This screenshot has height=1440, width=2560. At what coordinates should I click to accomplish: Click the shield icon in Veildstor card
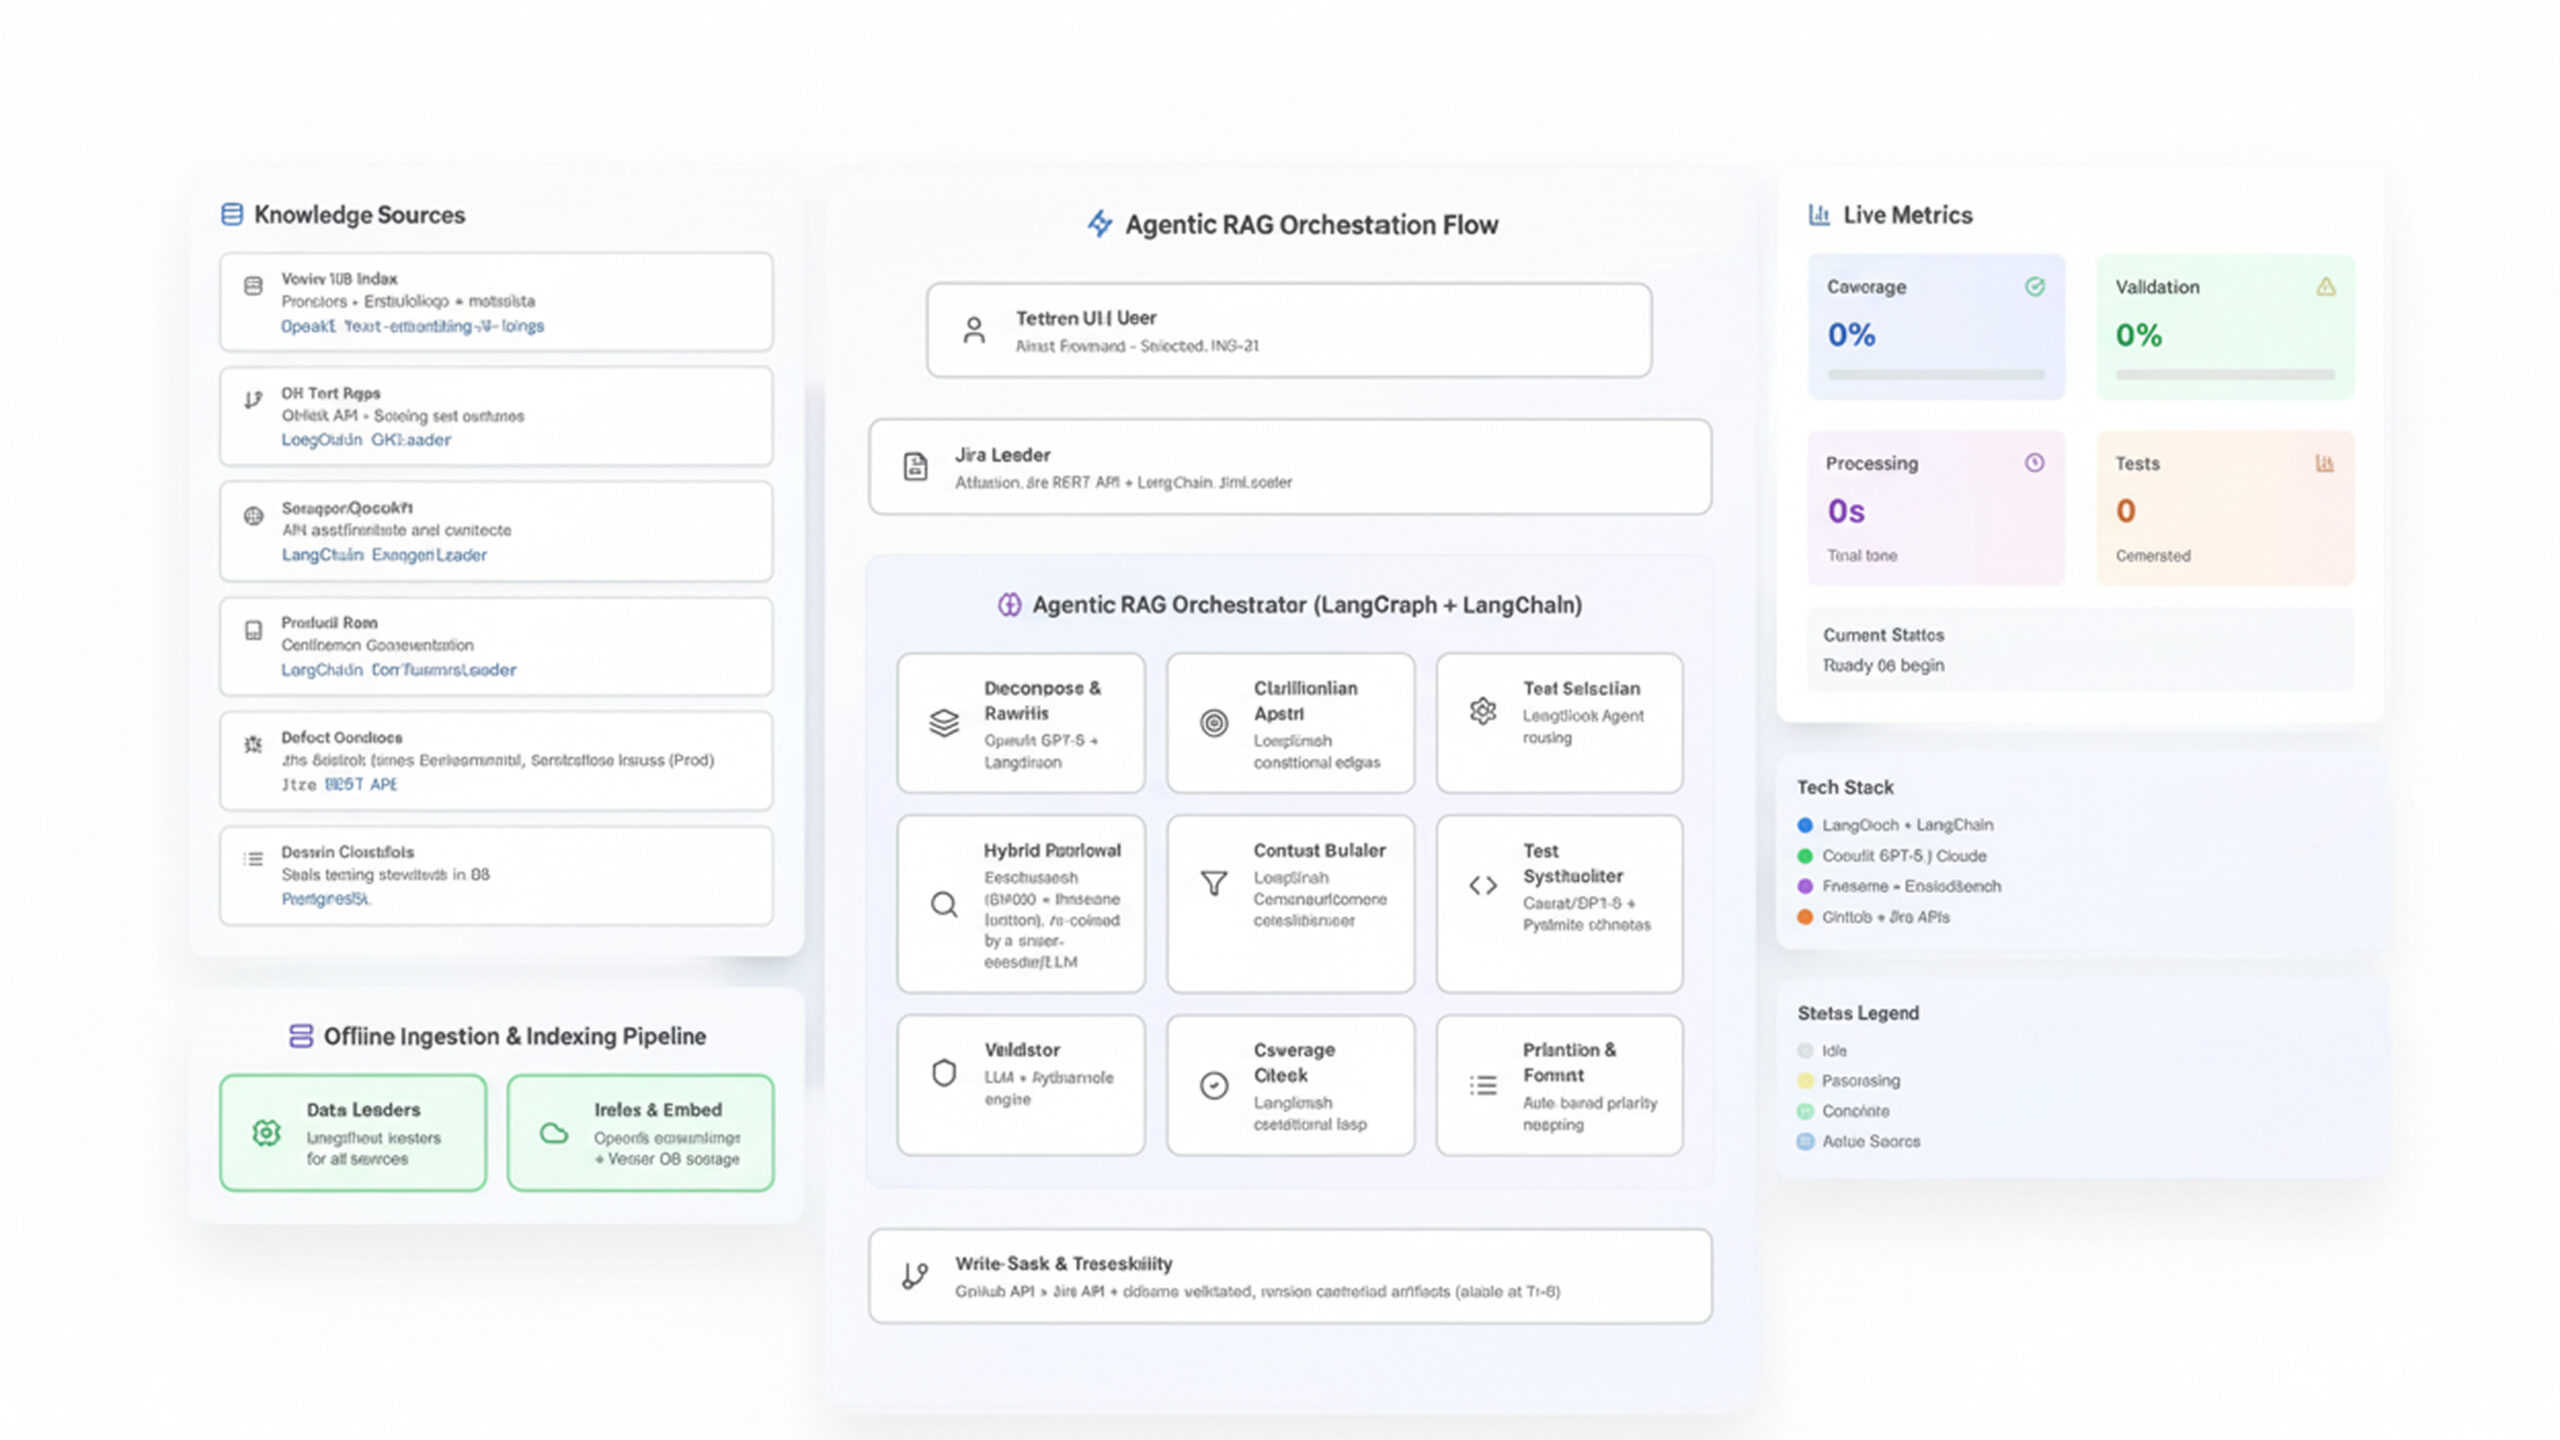(944, 1073)
